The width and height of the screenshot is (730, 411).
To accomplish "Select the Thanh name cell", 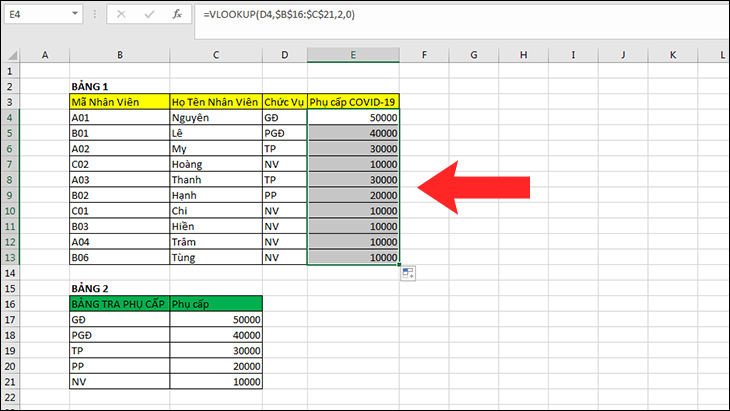I will (x=216, y=180).
